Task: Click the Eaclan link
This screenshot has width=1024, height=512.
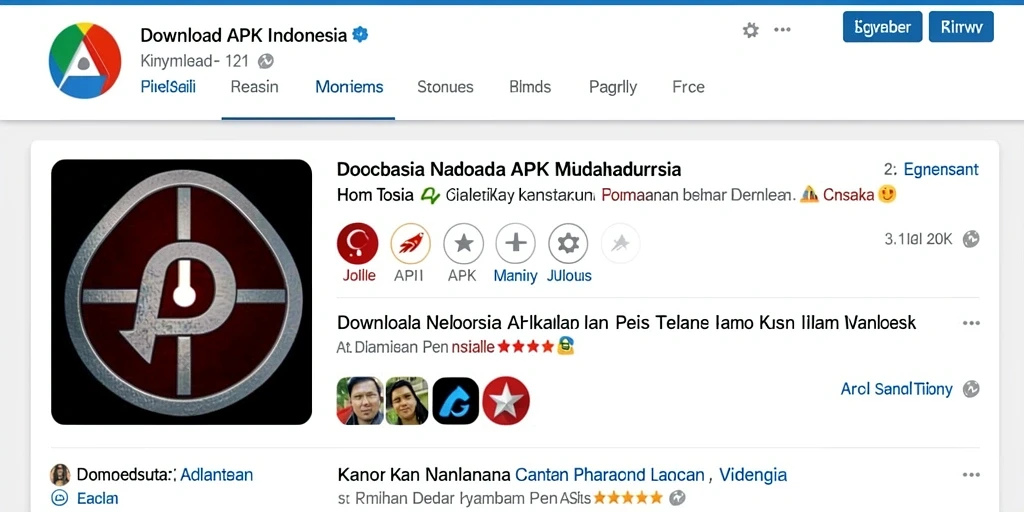Action: click(98, 499)
